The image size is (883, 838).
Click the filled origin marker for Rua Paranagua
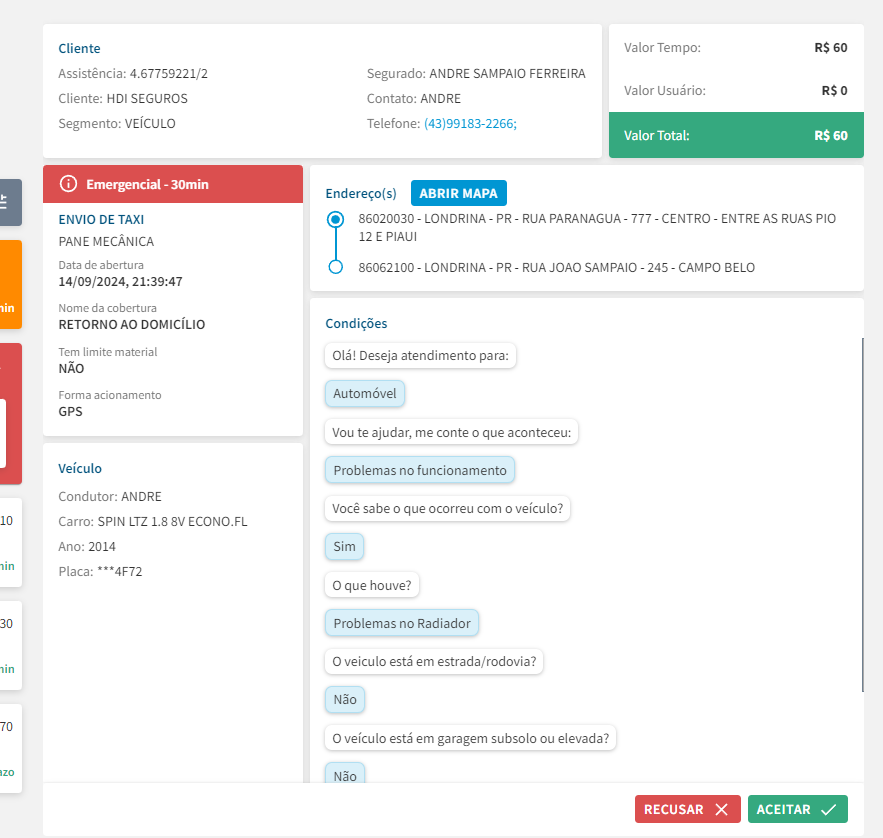click(x=336, y=219)
